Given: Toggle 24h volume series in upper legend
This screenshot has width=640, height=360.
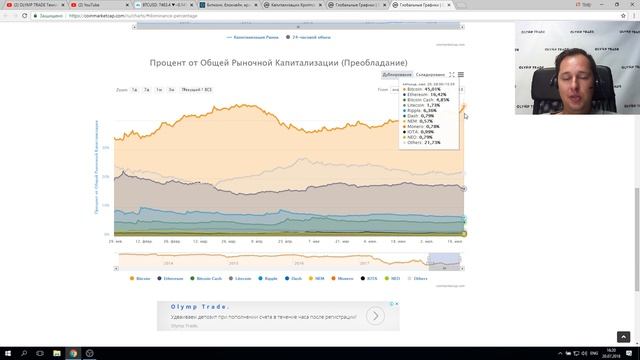Looking at the screenshot, I should pyautogui.click(x=308, y=37).
